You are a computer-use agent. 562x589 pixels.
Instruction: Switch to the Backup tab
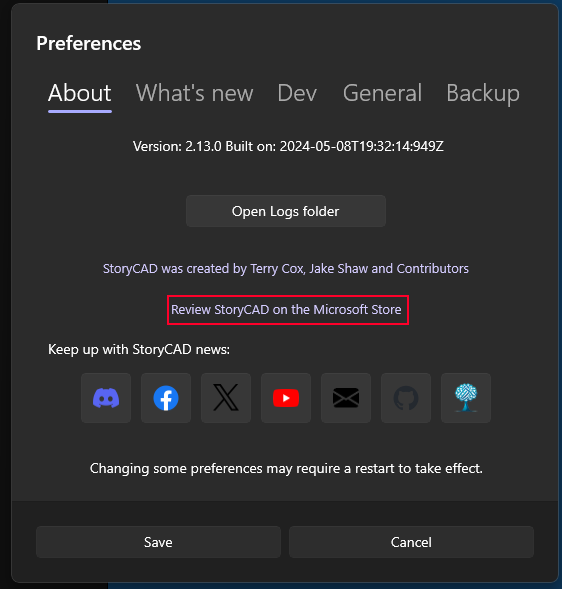click(483, 93)
